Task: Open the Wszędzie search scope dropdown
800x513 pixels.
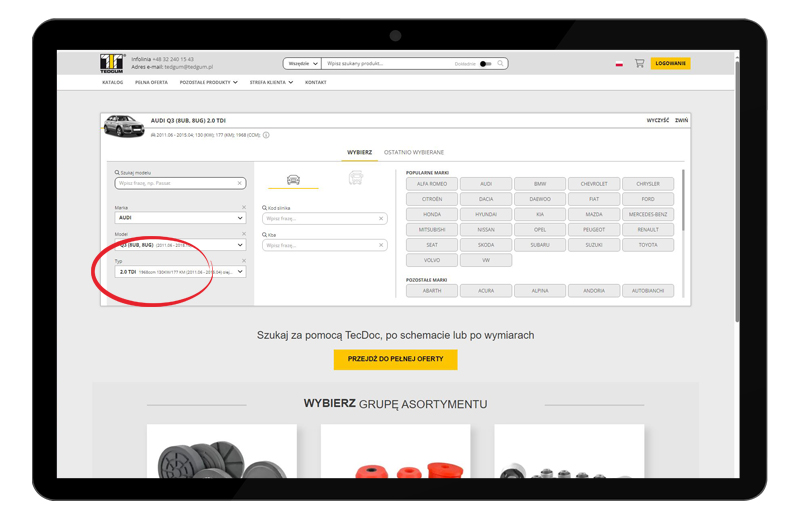Action: pos(302,63)
